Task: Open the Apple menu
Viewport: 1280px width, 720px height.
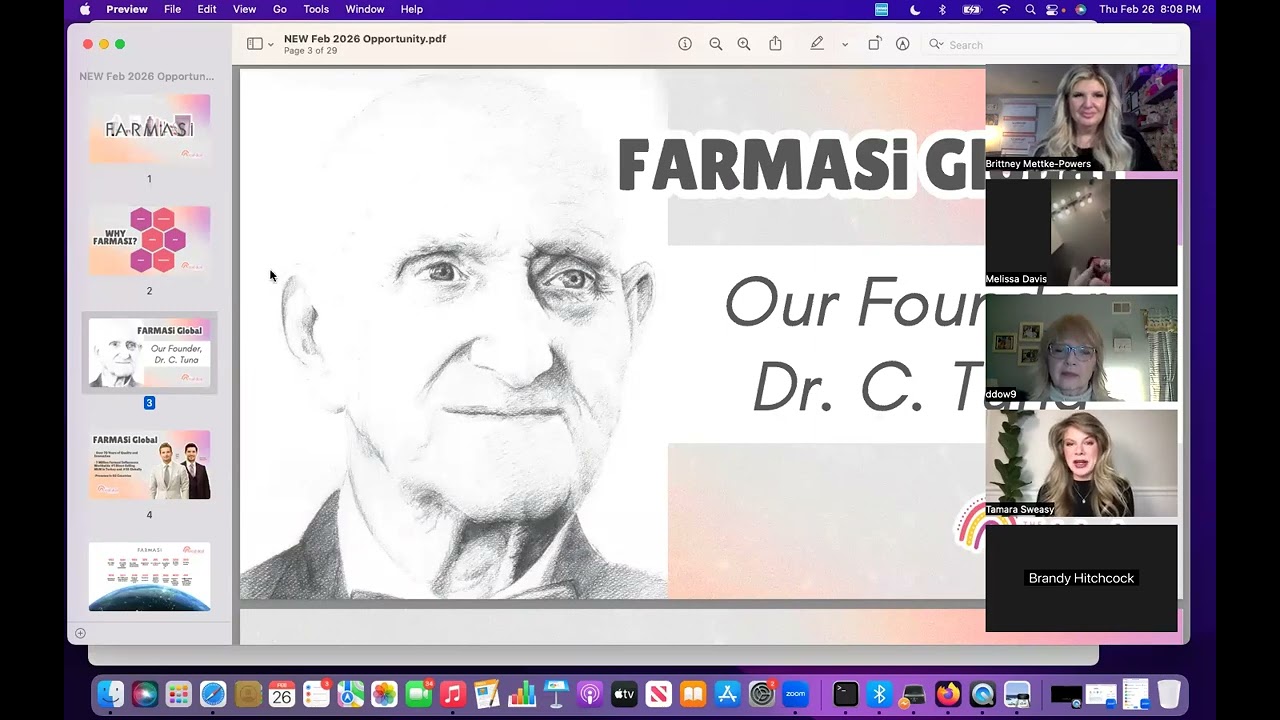Action: coord(85,9)
